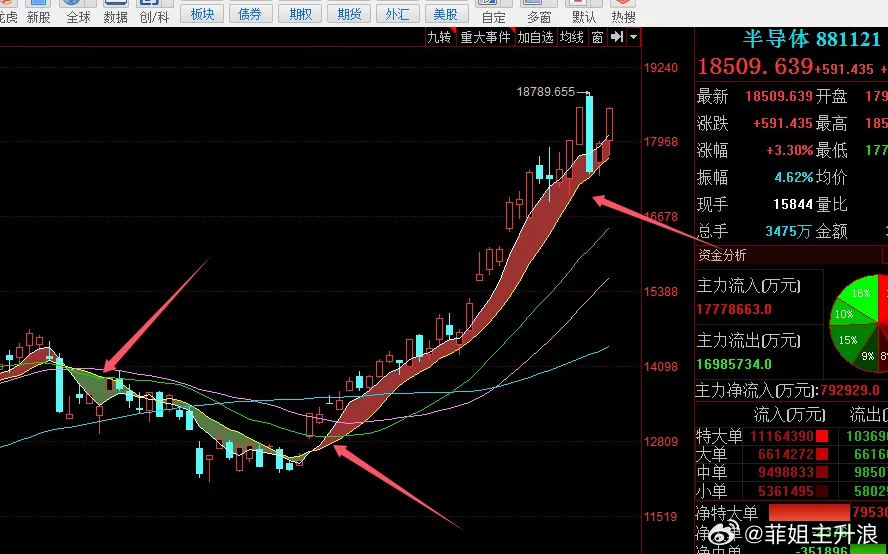Click the jump-to-end arrow icon
Image resolution: width=888 pixels, height=554 pixels.
[617, 37]
